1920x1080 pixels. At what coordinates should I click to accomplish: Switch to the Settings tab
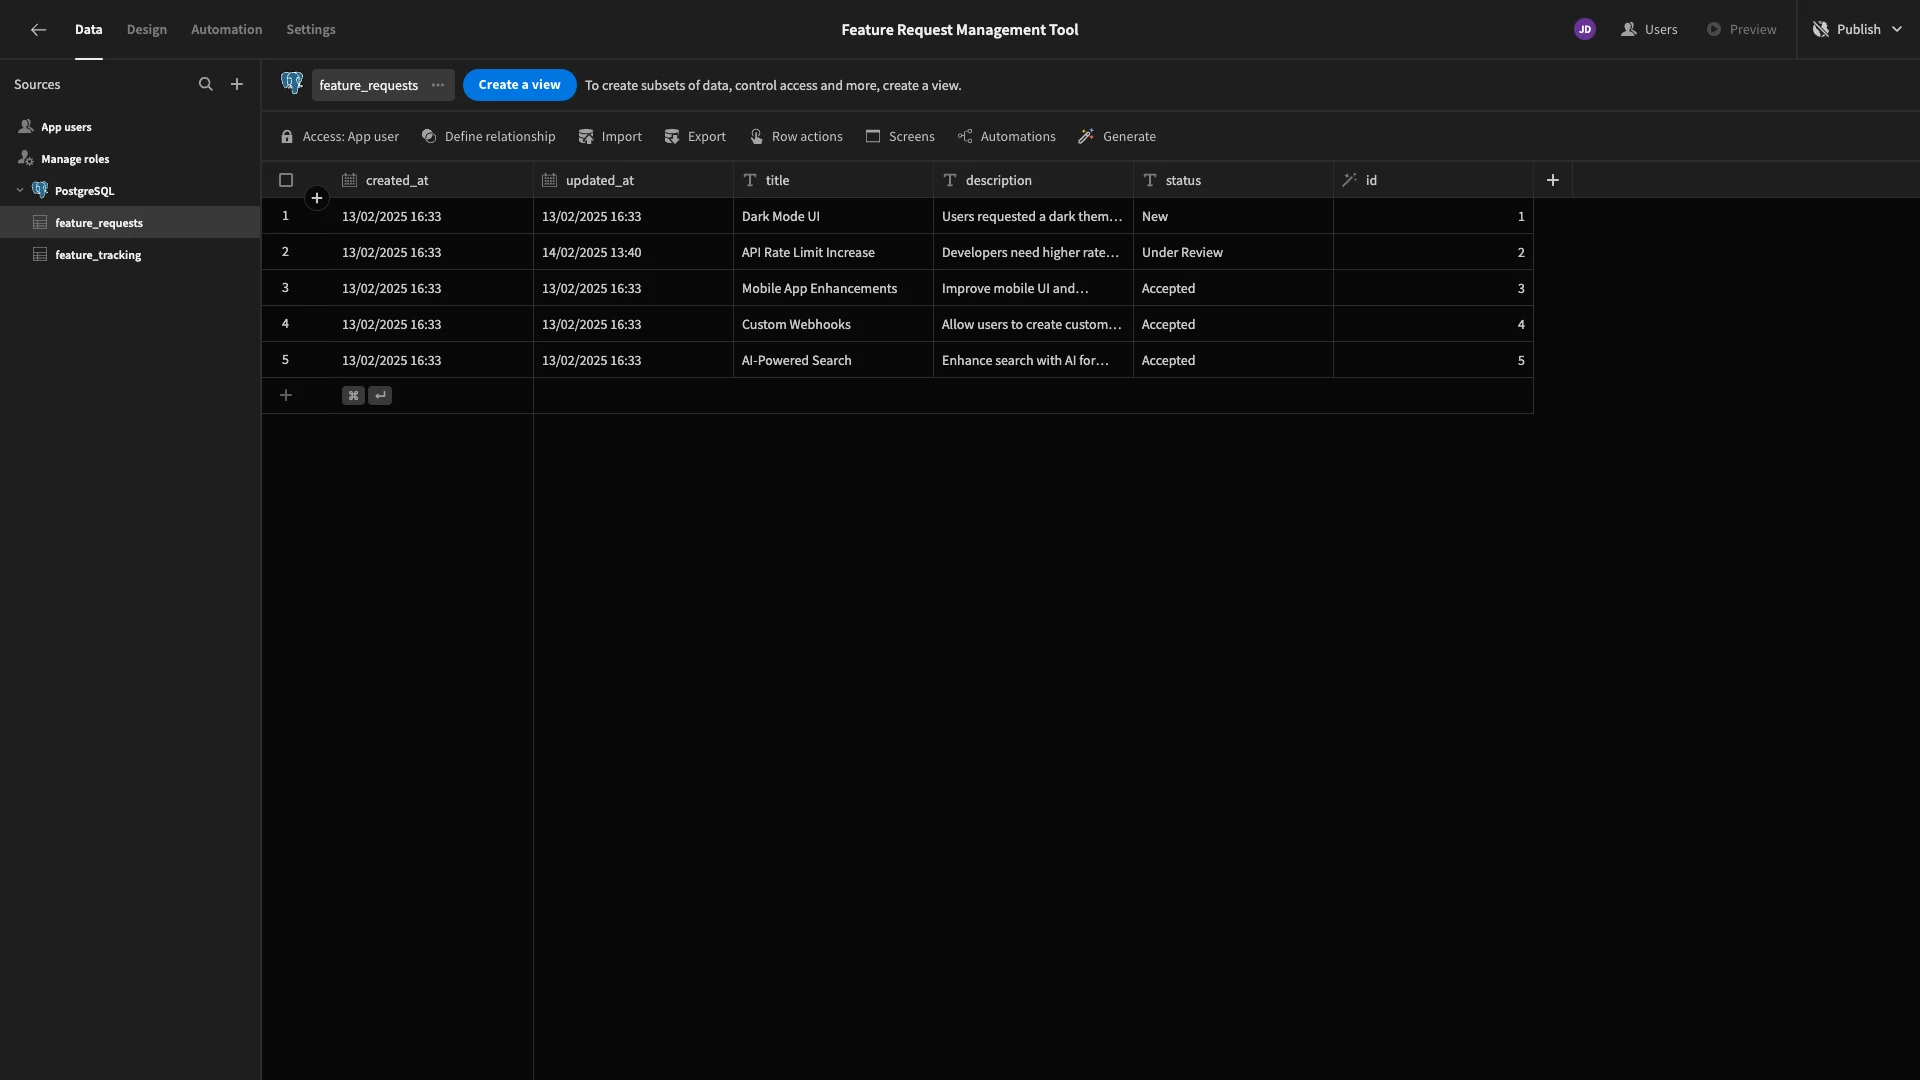click(311, 30)
